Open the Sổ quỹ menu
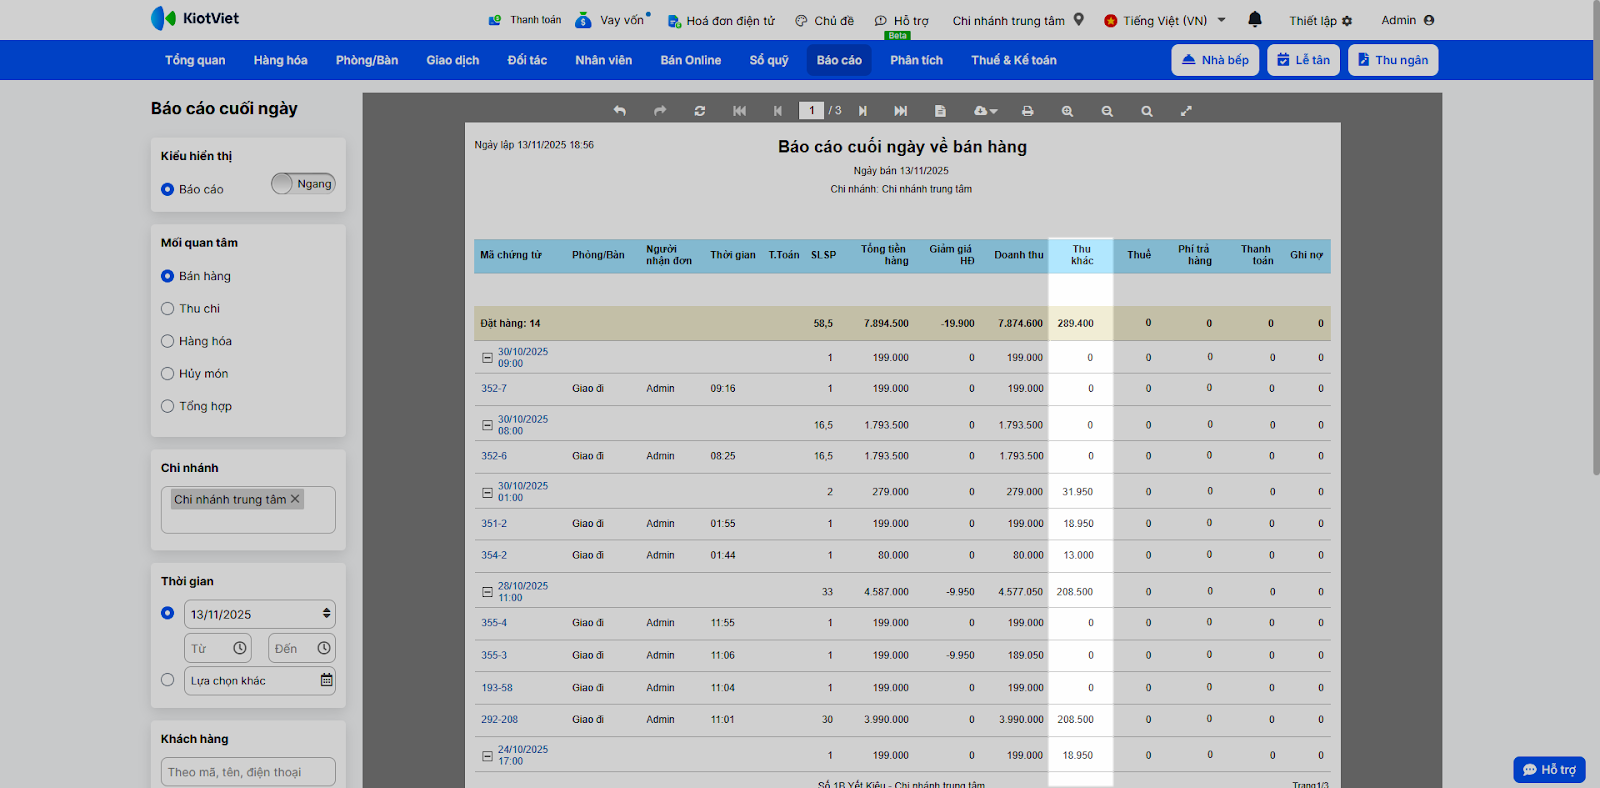The height and width of the screenshot is (788, 1600). pos(768,60)
